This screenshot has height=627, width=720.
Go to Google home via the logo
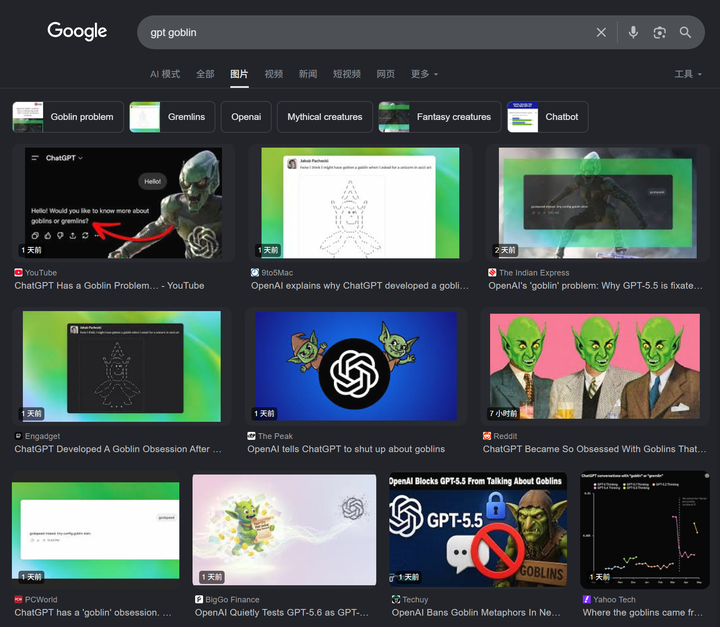[x=77, y=31]
